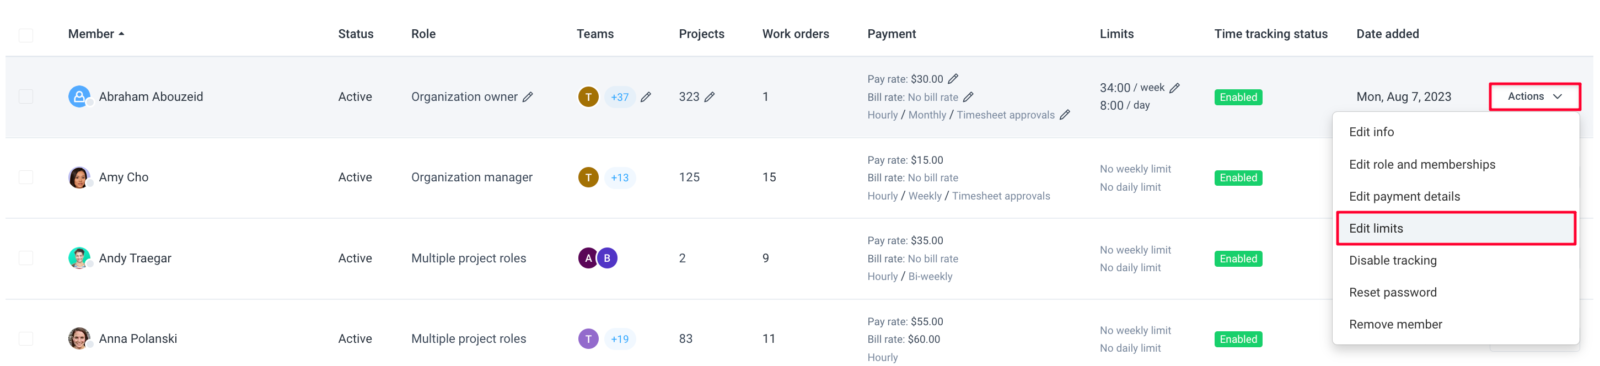Viewport: 1600px width, 366px height.
Task: Check the box for Anna Polanski
Action: (x=26, y=339)
